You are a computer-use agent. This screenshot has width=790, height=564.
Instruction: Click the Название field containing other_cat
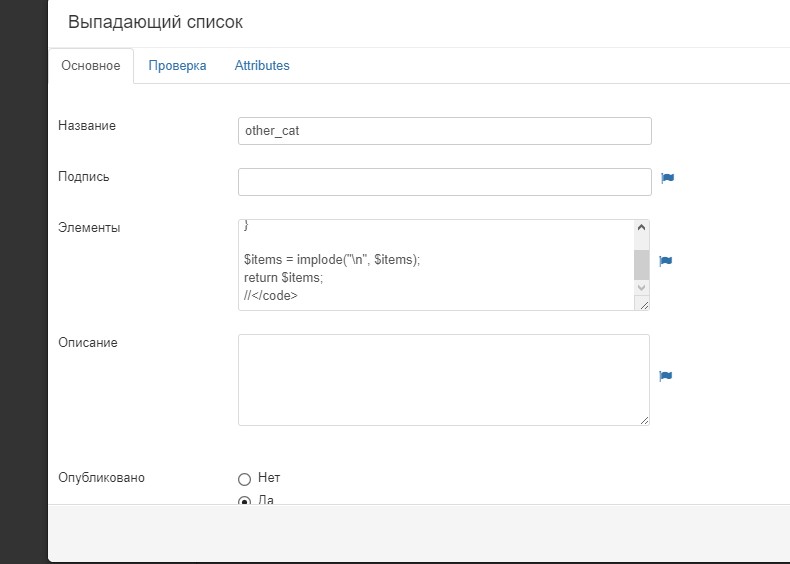click(x=444, y=131)
